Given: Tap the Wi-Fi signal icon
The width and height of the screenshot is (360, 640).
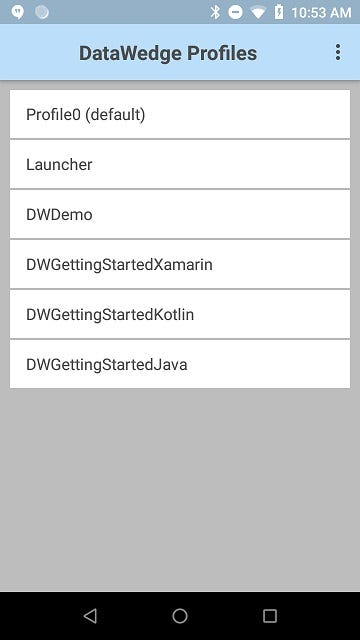Looking at the screenshot, I should (x=258, y=13).
